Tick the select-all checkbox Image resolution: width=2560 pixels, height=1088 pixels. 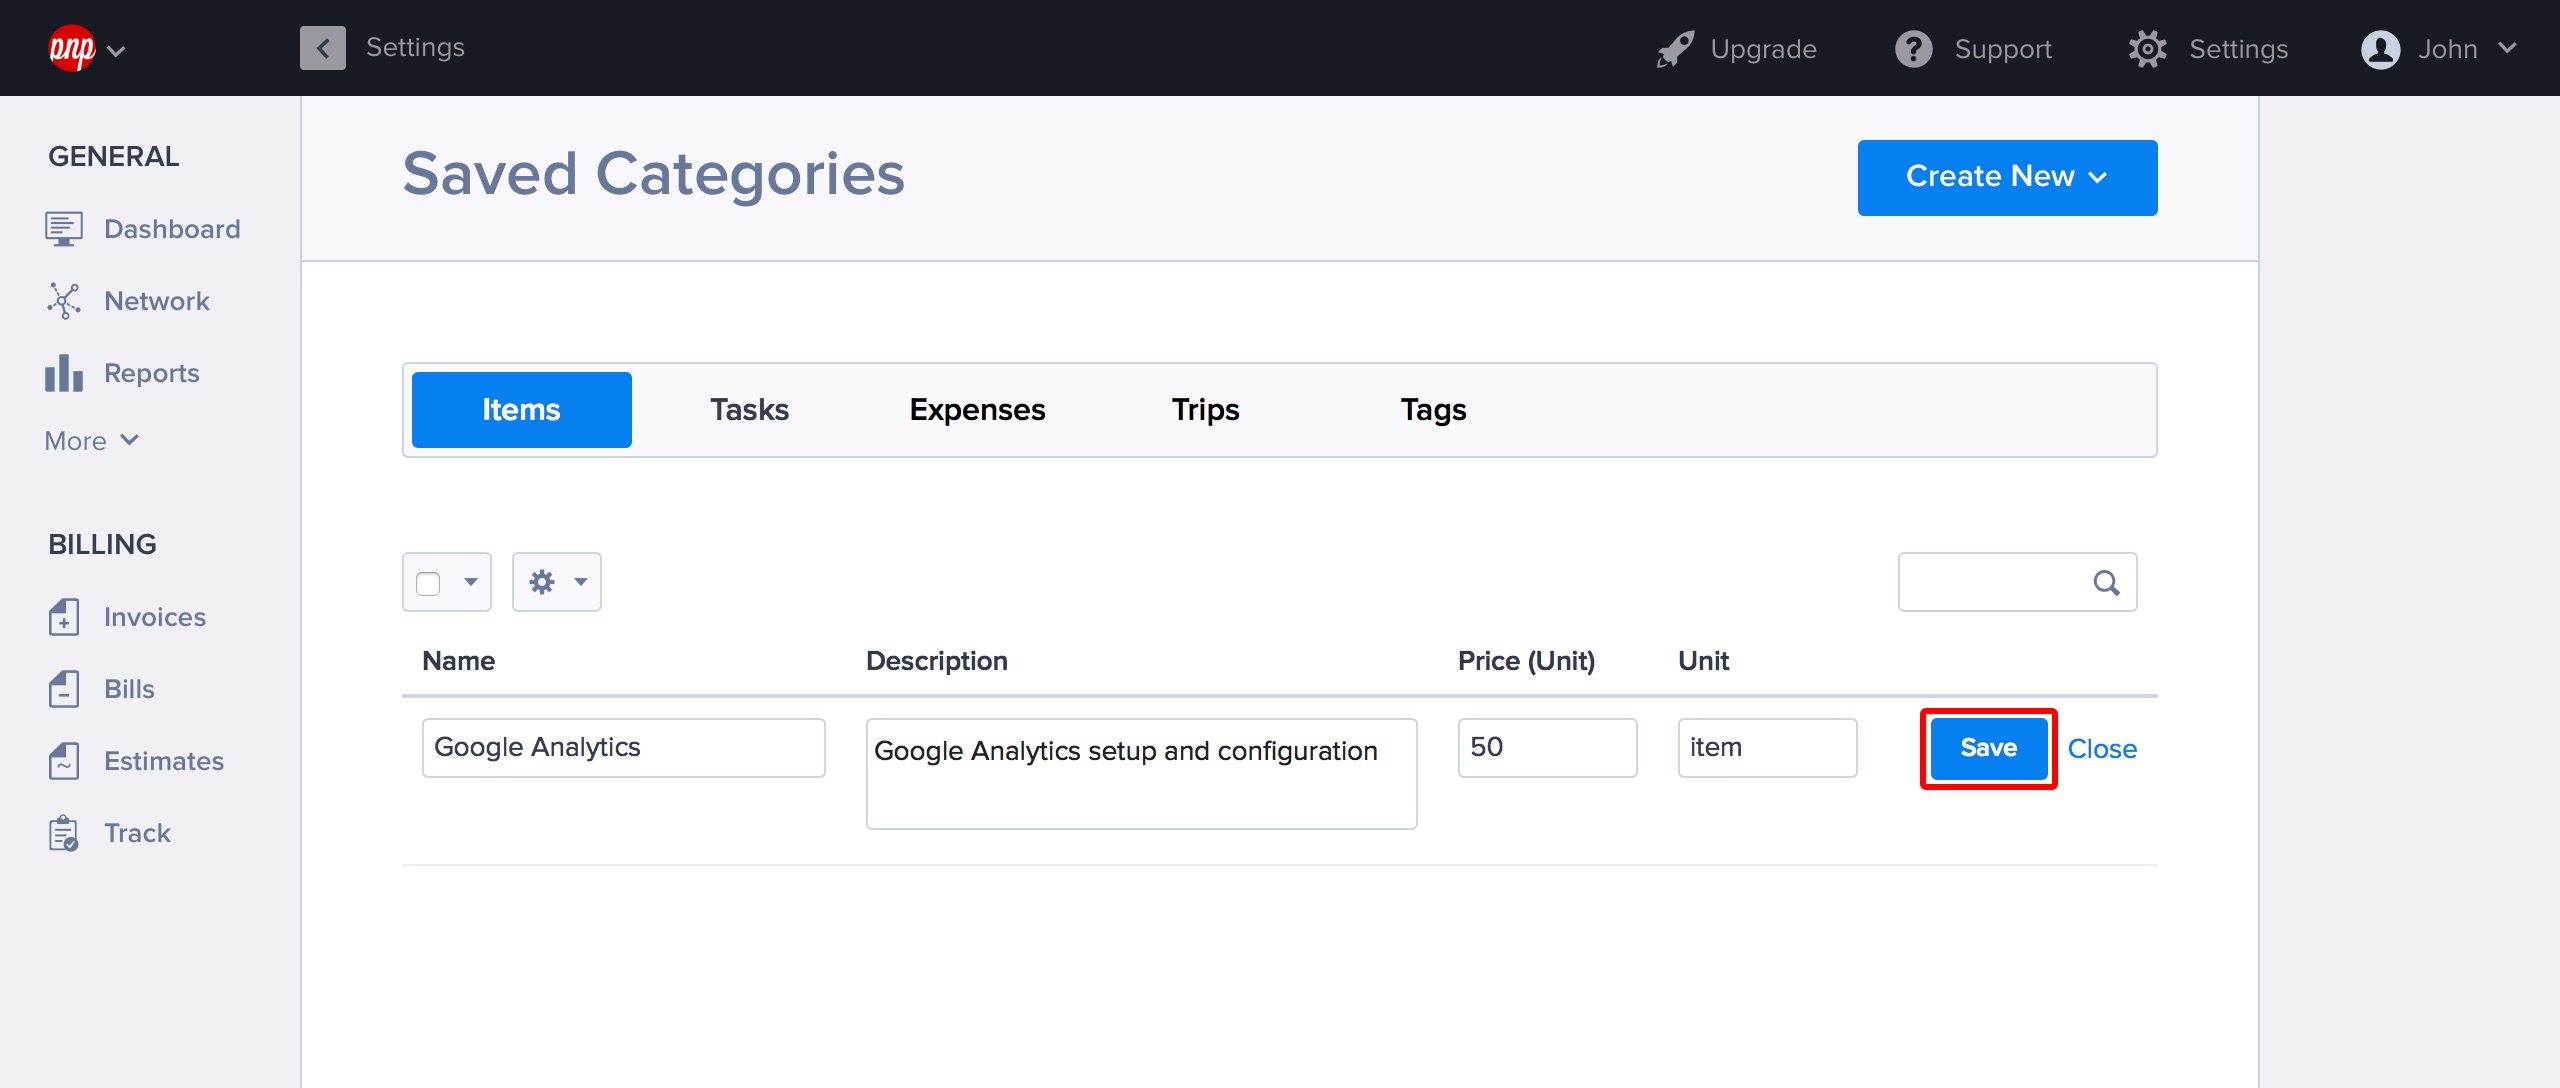click(x=428, y=583)
